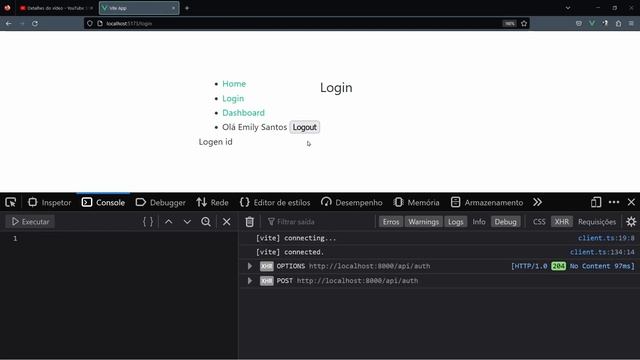Click the zoom level badge in address bar

[509, 24]
